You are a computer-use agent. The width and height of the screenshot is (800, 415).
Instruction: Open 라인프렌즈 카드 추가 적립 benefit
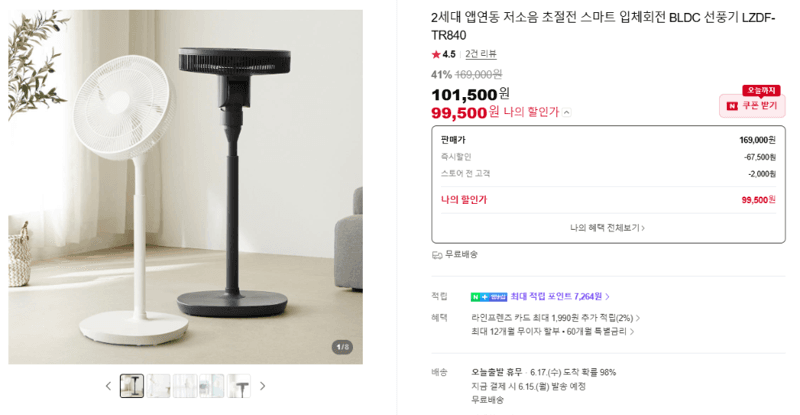click(x=555, y=318)
